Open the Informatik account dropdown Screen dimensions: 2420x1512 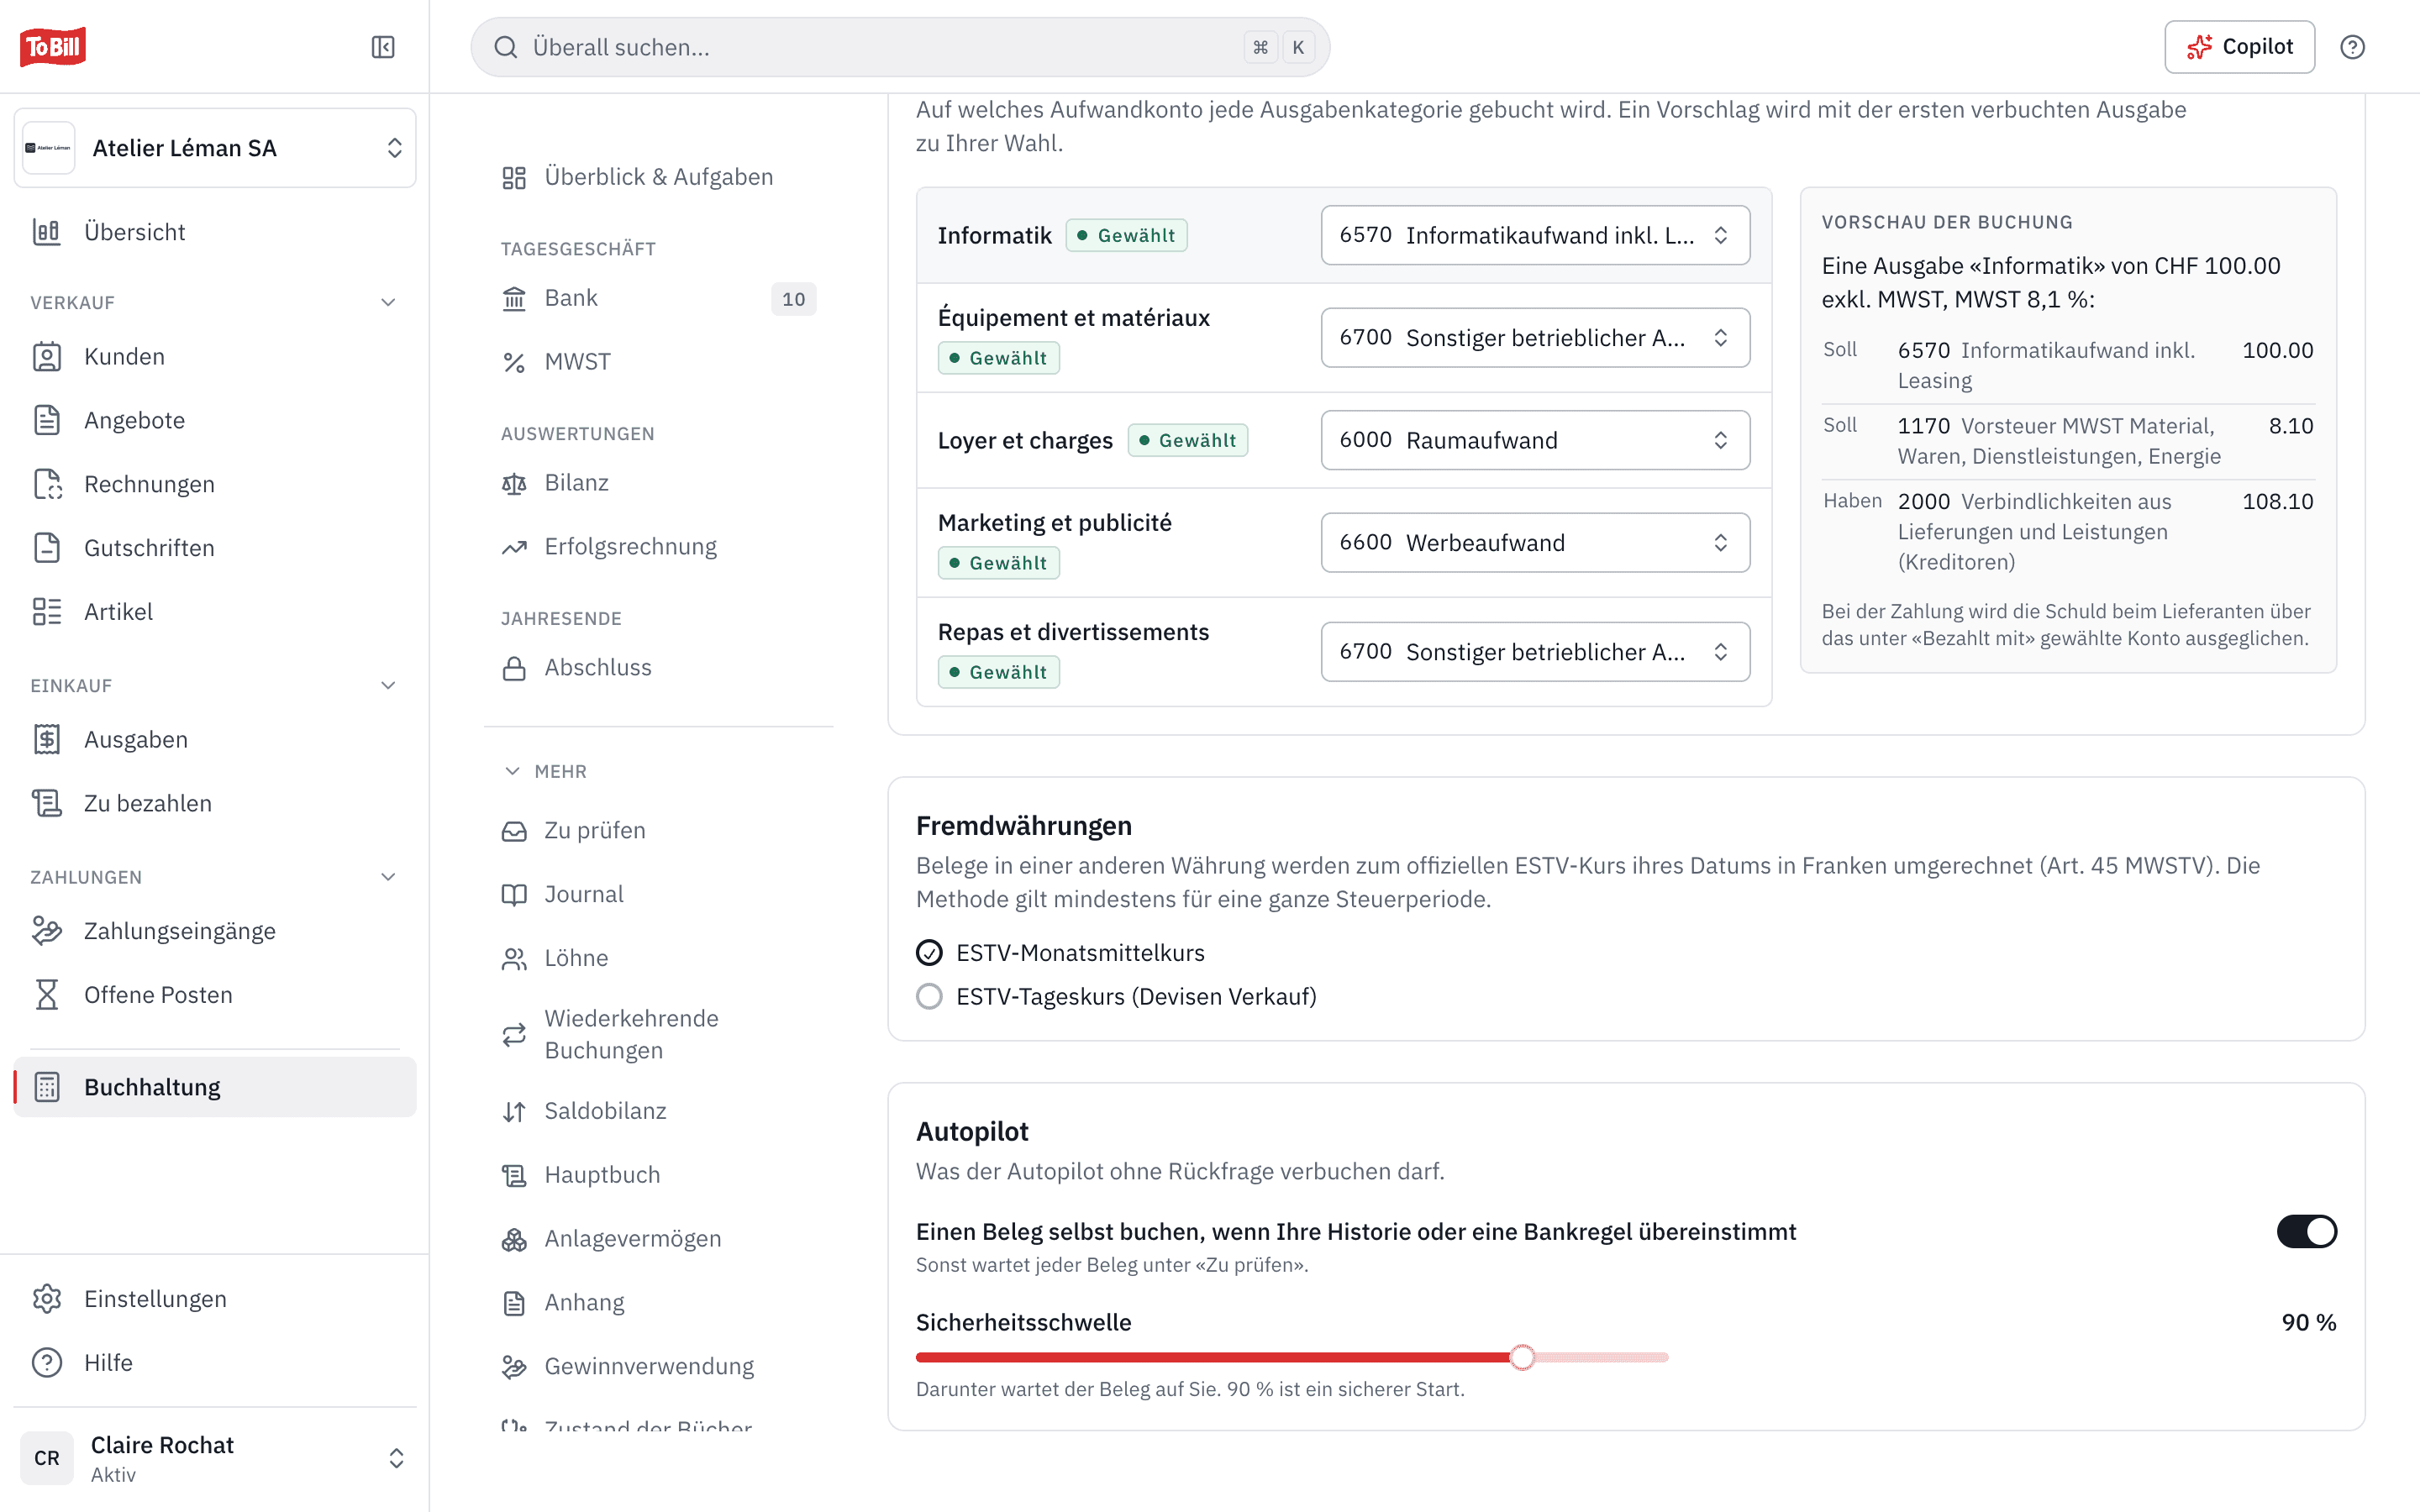pos(1535,235)
